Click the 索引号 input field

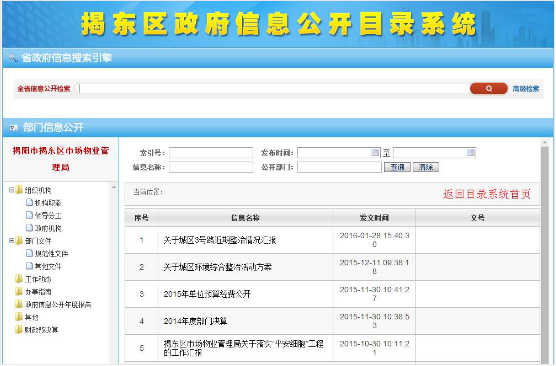(x=211, y=153)
